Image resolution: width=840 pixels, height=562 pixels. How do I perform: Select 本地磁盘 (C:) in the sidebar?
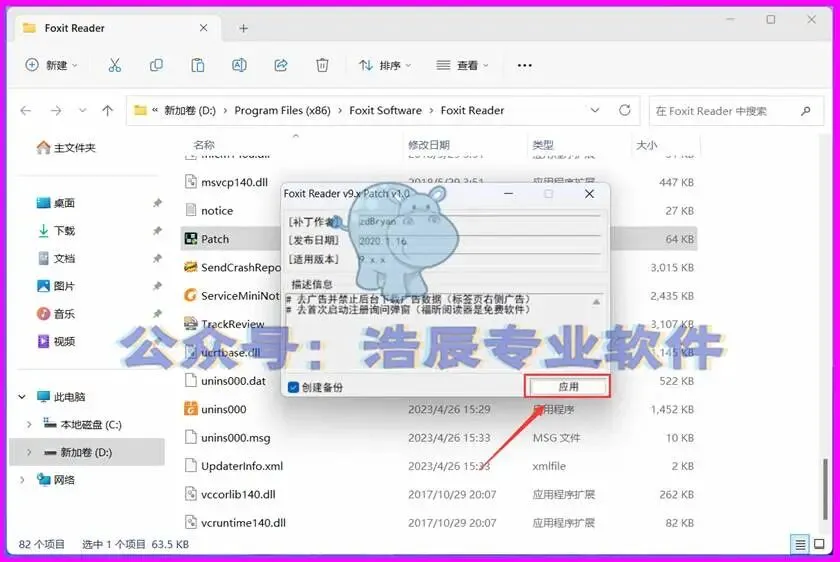[x=83, y=424]
